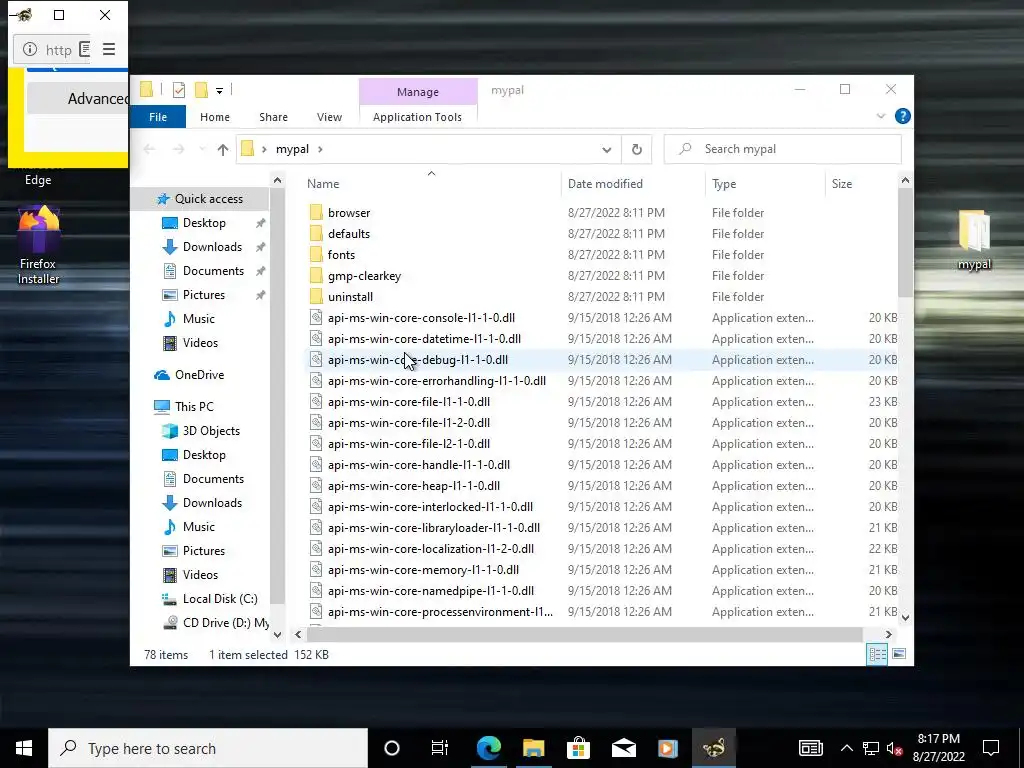Click the Properties quick access toolbar icon
The image size is (1024, 768).
pos(178,90)
